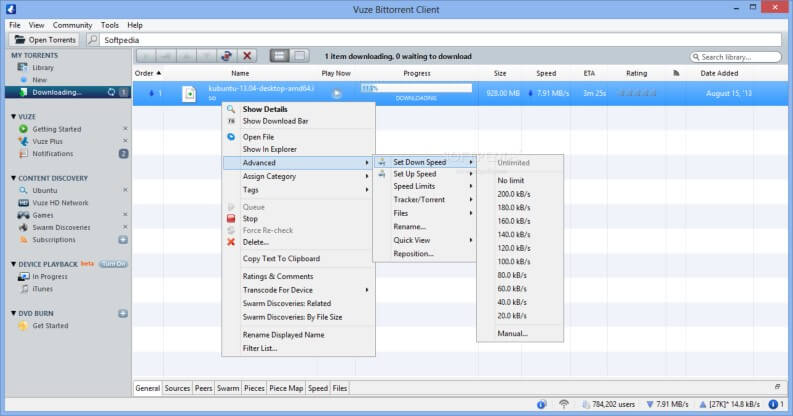The height and width of the screenshot is (416, 793).
Task: Expand Transcode For Device submenu
Action: coord(298,290)
